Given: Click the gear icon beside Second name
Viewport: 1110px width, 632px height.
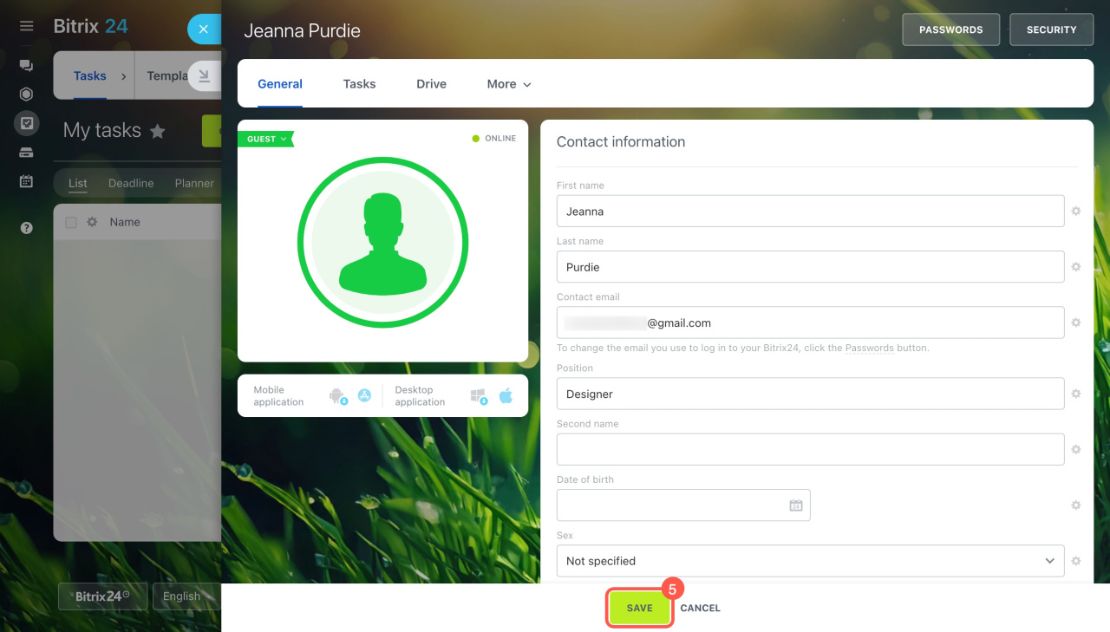Looking at the screenshot, I should (1076, 449).
